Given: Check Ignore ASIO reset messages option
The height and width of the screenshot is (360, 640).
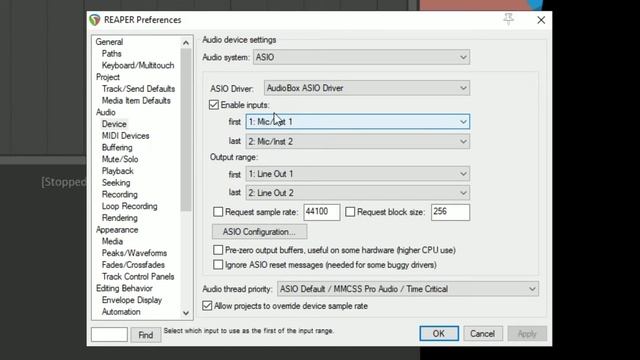Looking at the screenshot, I should click(218, 264).
